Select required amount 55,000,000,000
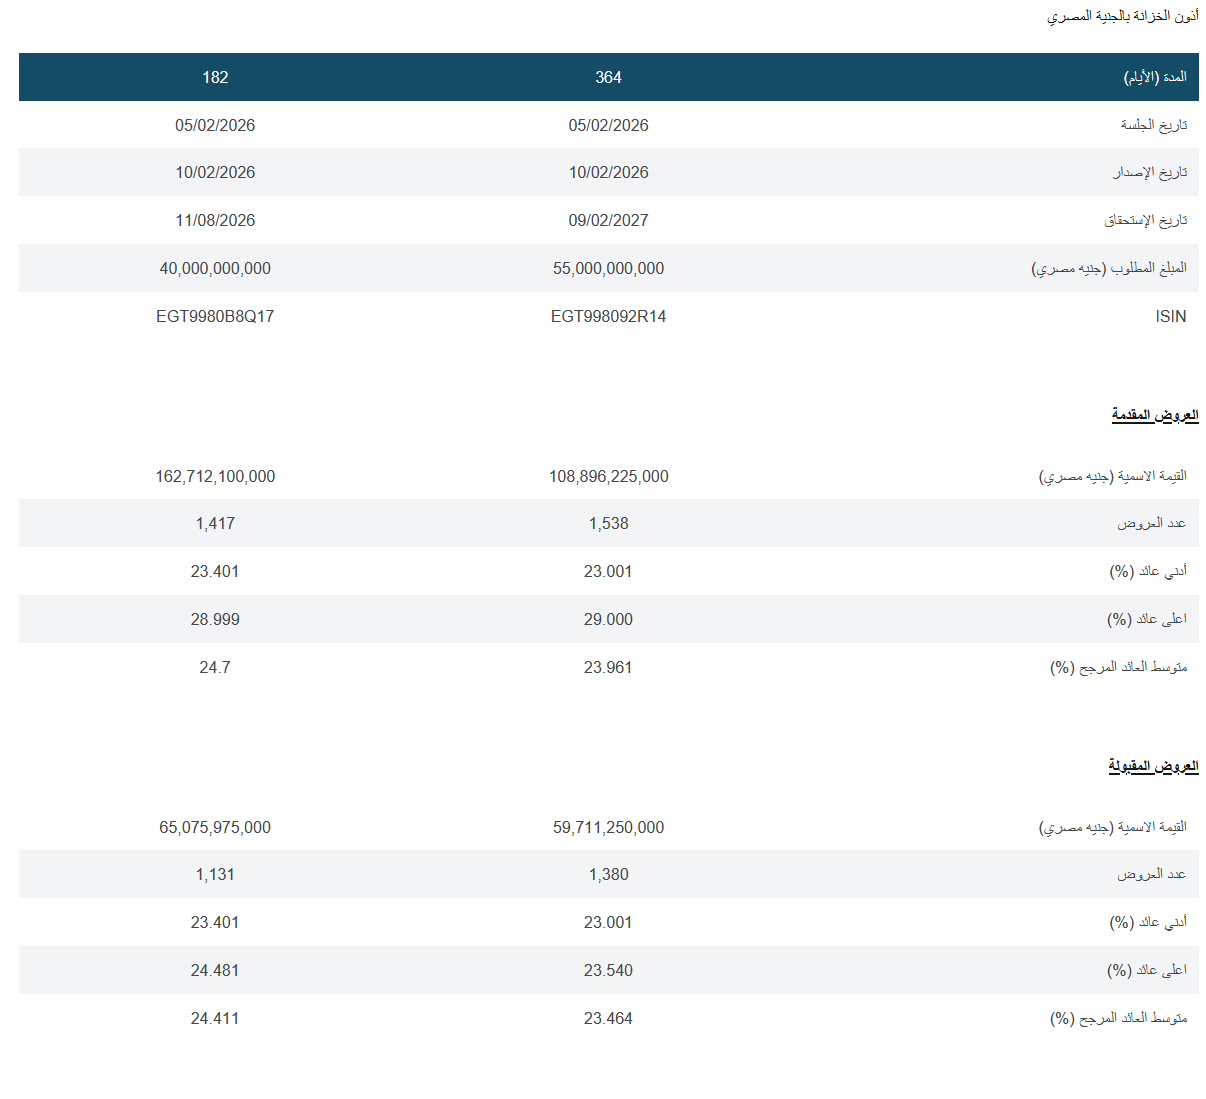Image resolution: width=1206 pixels, height=1099 pixels. coord(608,268)
